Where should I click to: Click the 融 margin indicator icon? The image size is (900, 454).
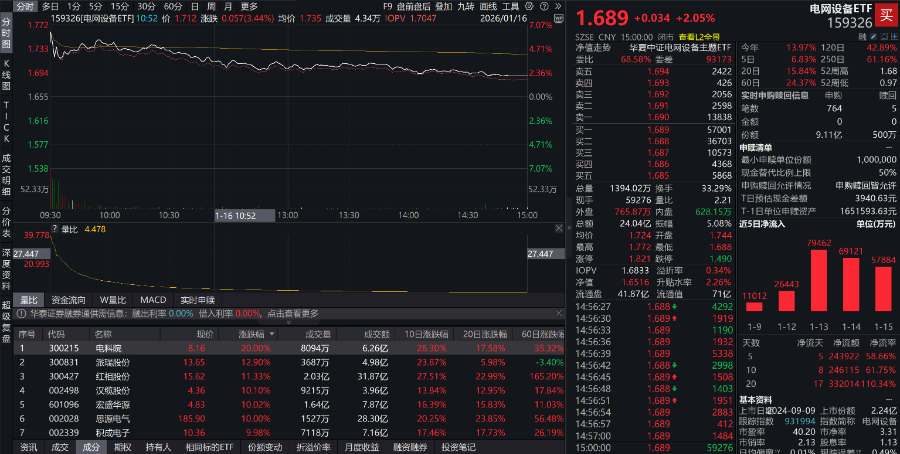click(862, 36)
